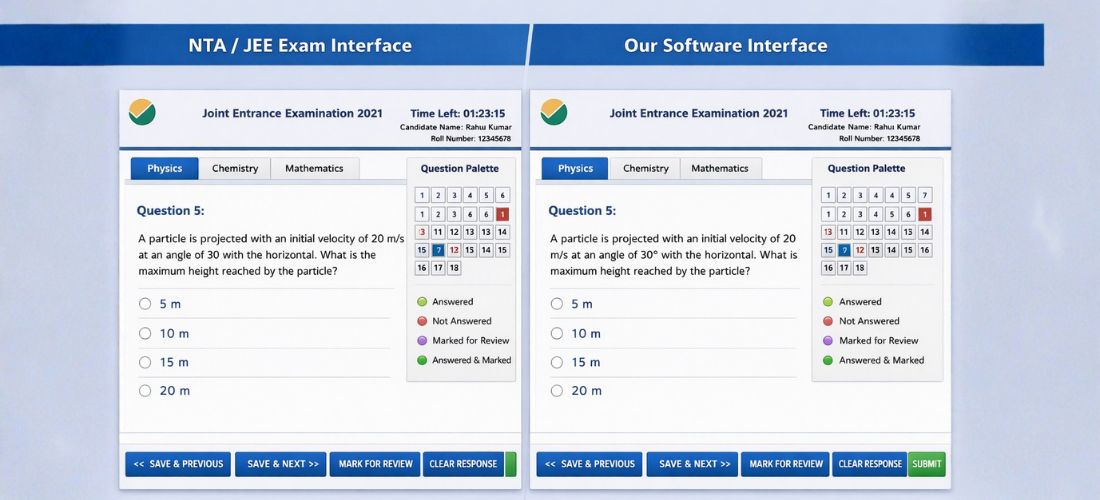
Task: Open question 17 in NTA palette
Action: (x=438, y=268)
